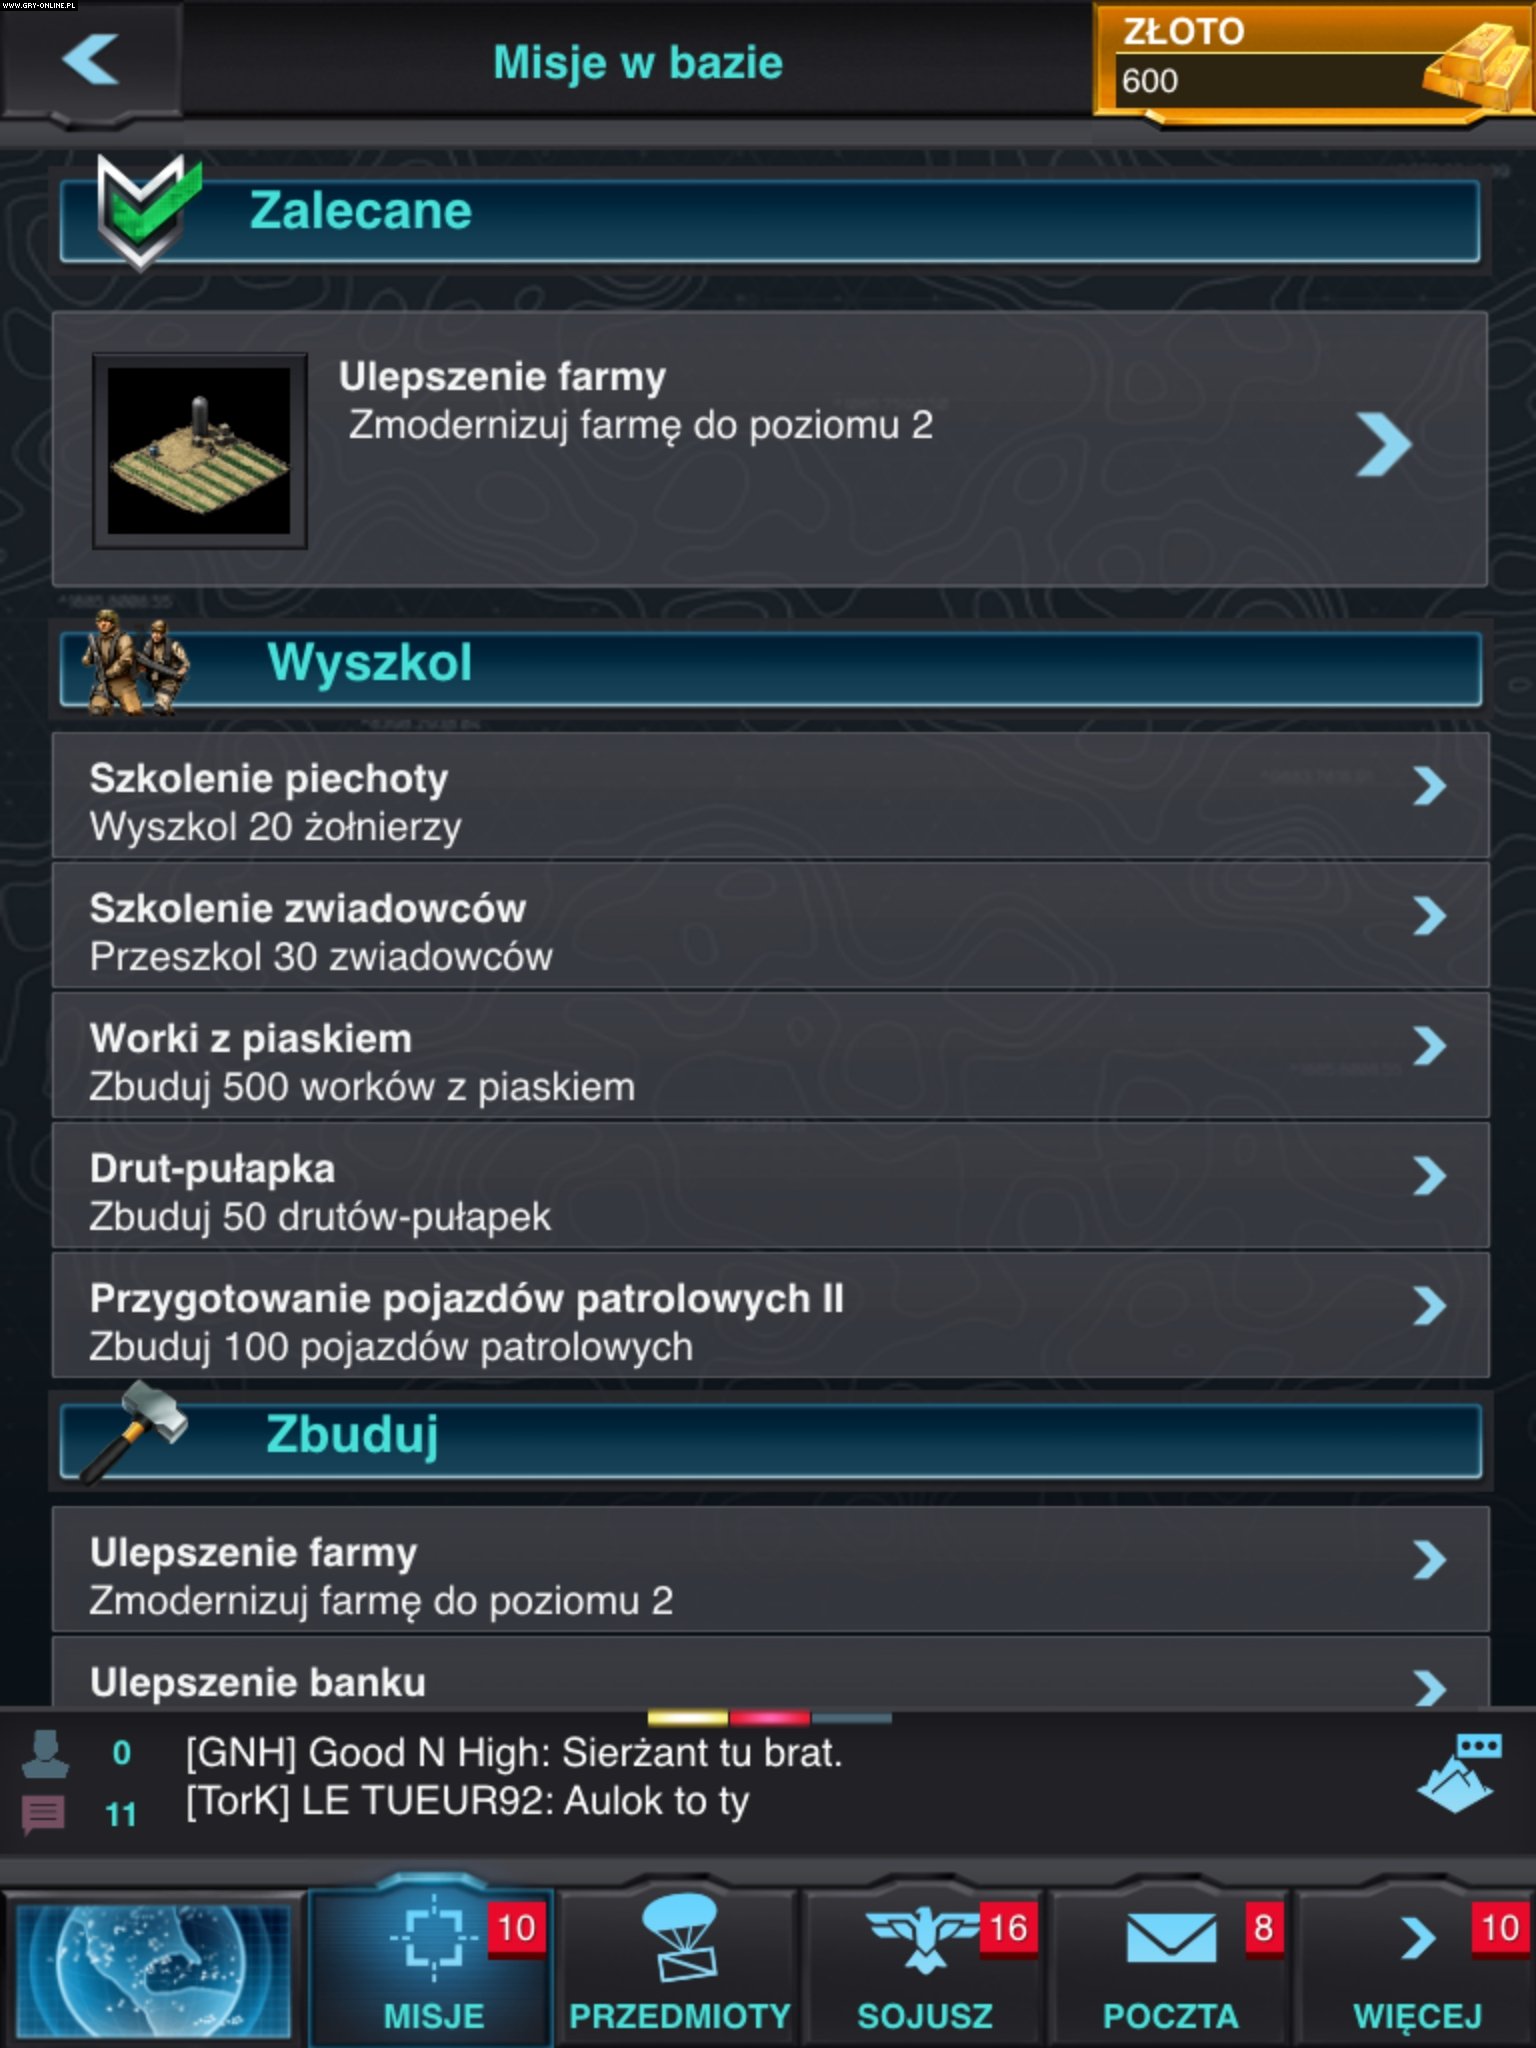This screenshot has width=1536, height=2048.
Task: Open Przygotowanie pojazdów patrolowych II mission
Action: click(x=770, y=1315)
